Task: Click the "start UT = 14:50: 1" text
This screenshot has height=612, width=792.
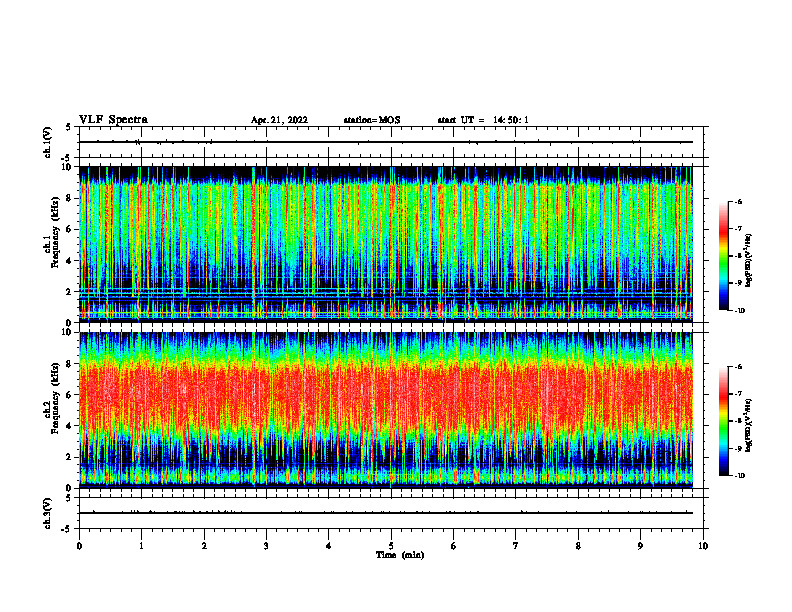Action: coord(483,120)
